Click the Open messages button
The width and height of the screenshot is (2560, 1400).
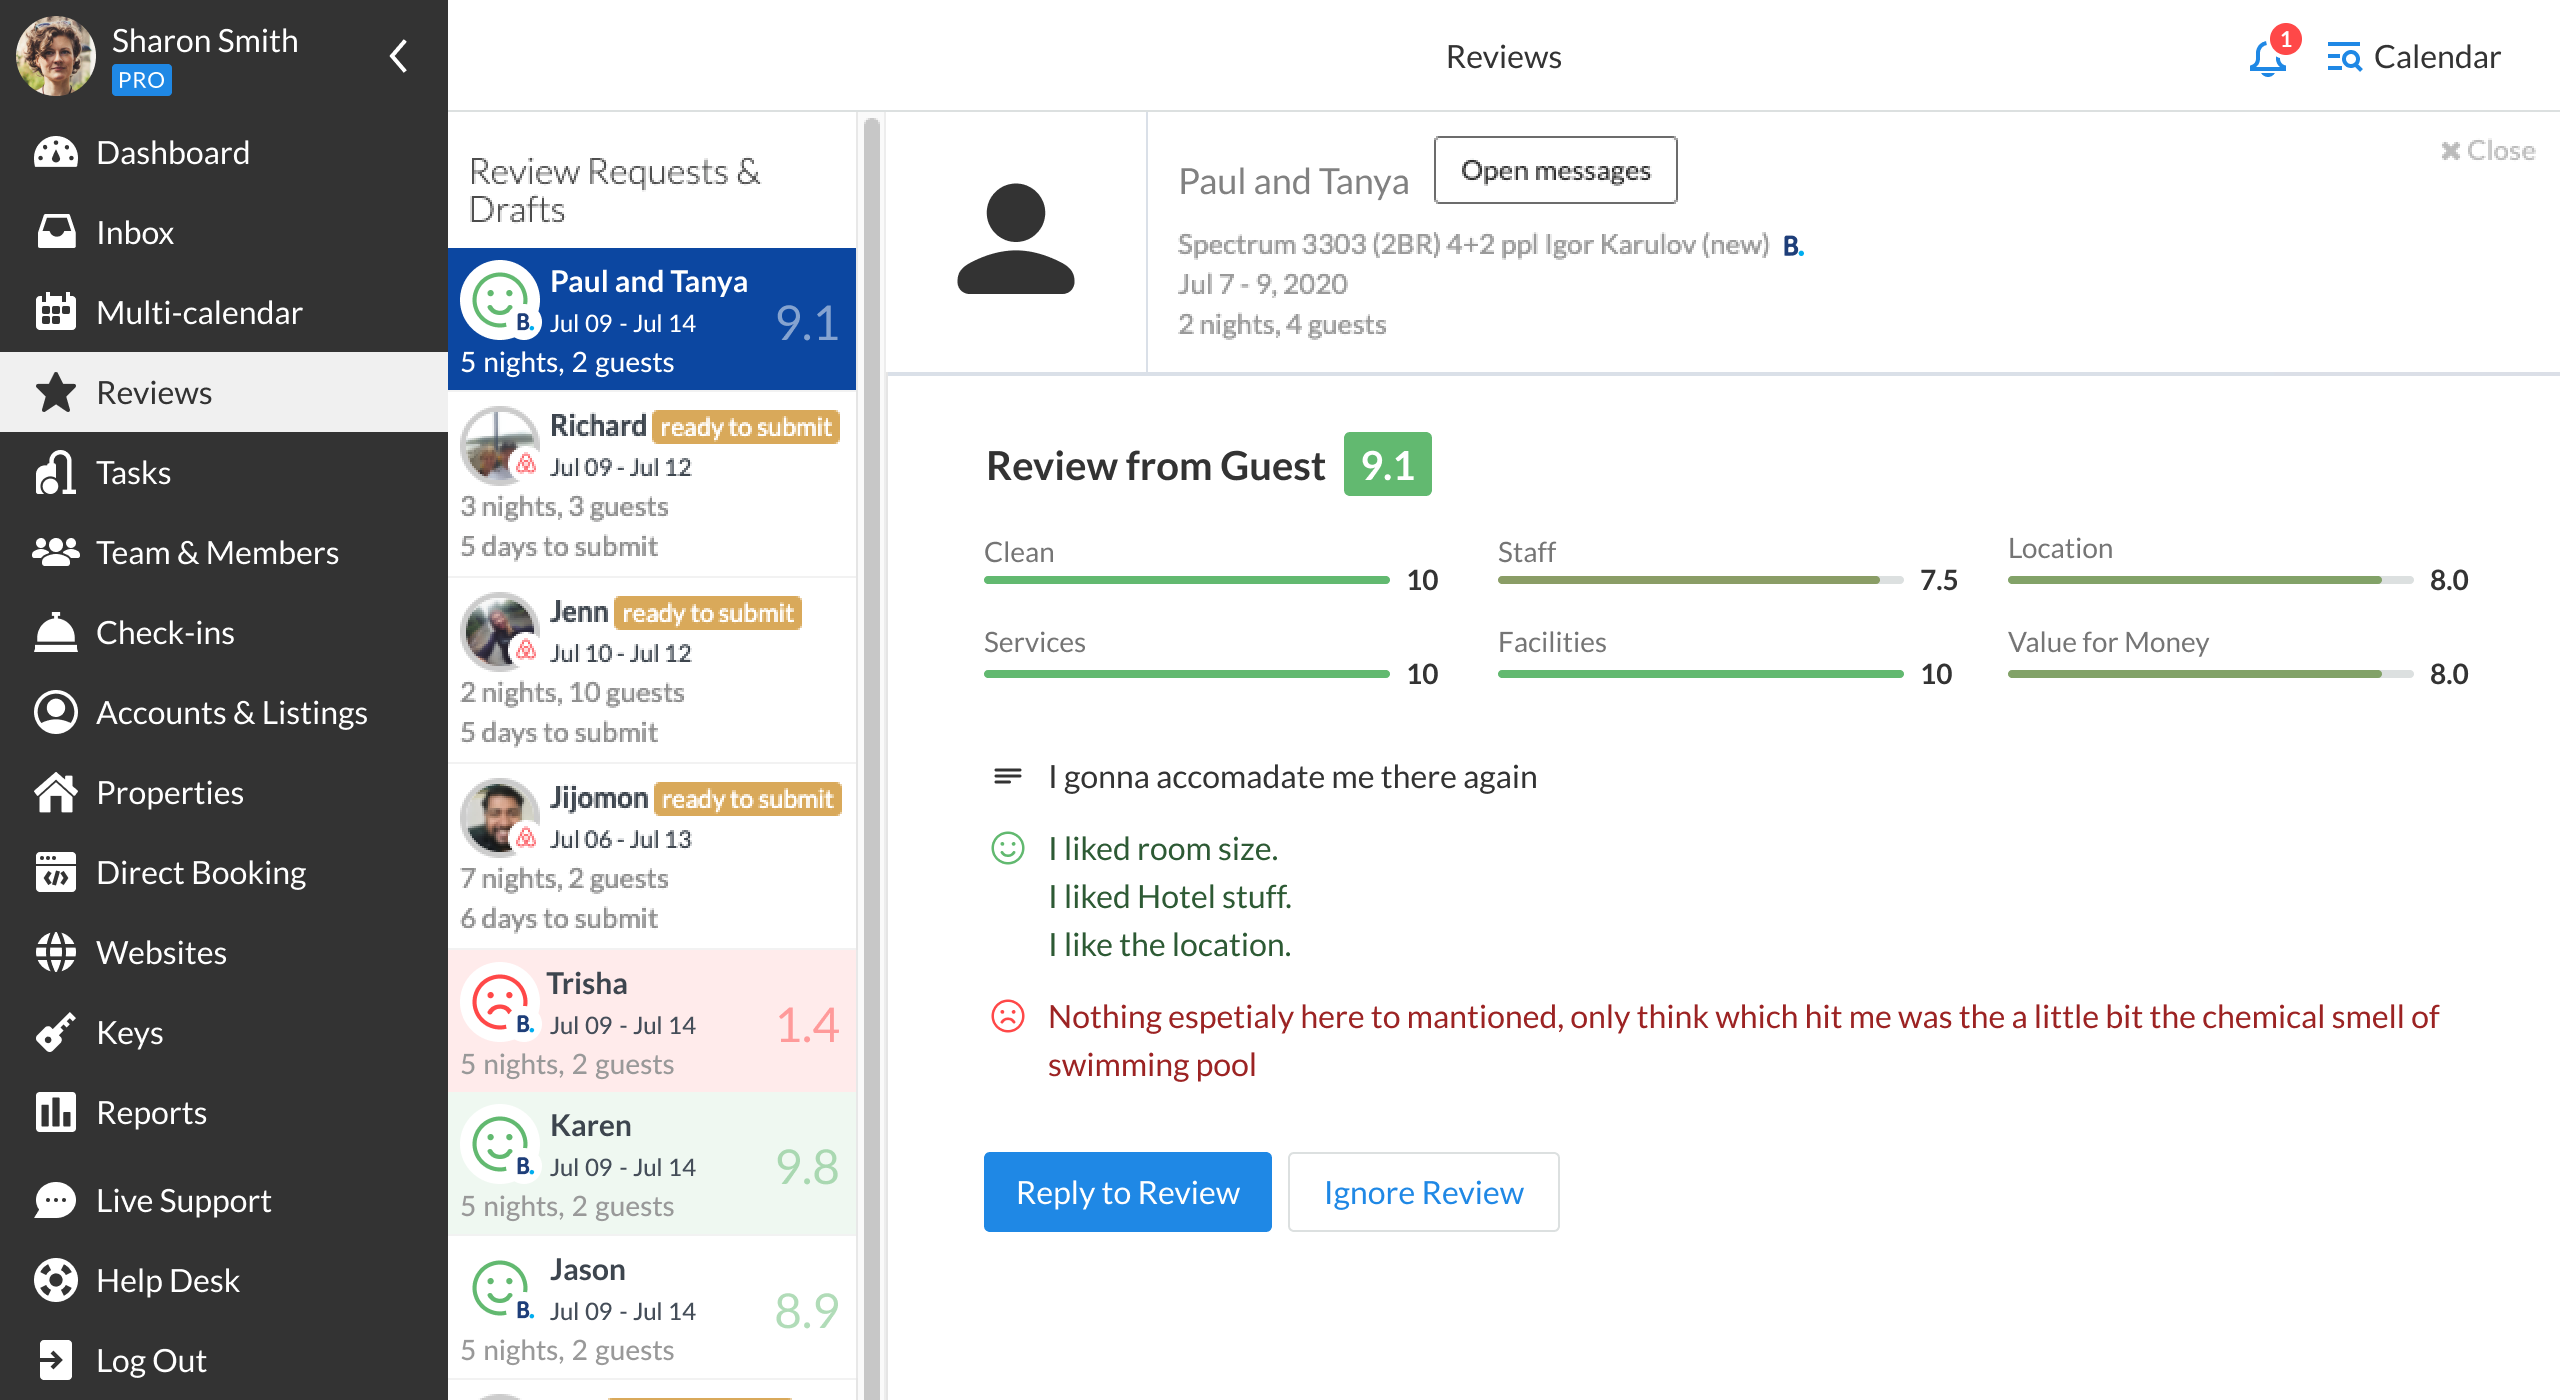(1554, 170)
